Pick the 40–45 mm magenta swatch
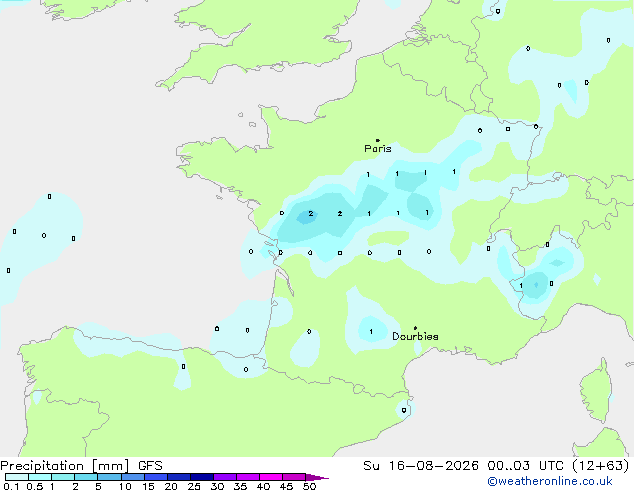 (x=271, y=477)
